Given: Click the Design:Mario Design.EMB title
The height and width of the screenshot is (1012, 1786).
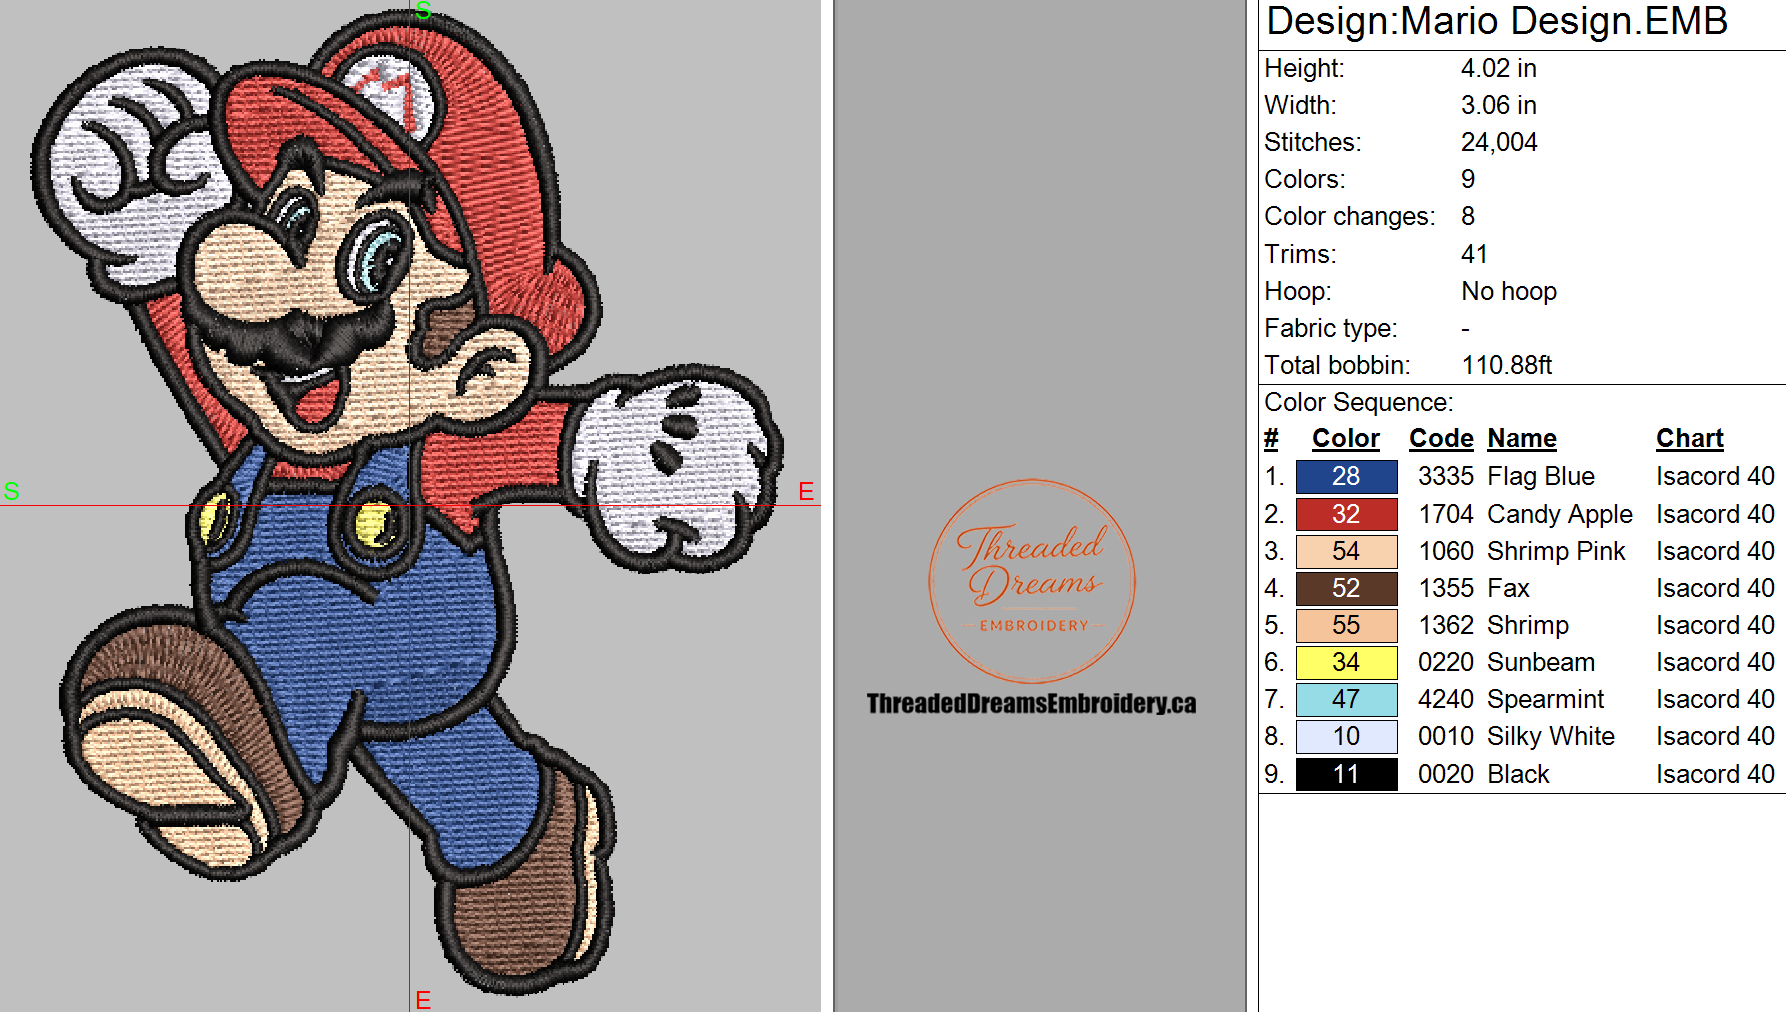Looking at the screenshot, I should pyautogui.click(x=1497, y=22).
